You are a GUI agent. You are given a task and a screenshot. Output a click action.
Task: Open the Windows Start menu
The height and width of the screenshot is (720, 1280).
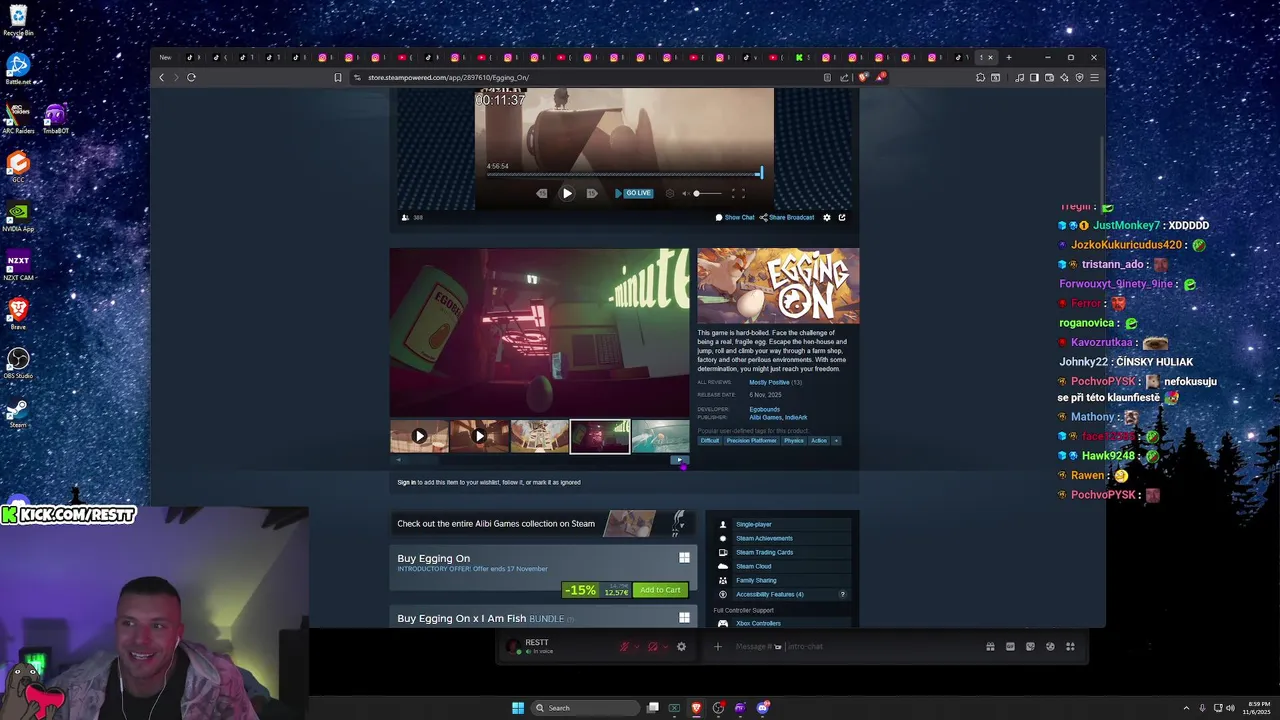[518, 708]
